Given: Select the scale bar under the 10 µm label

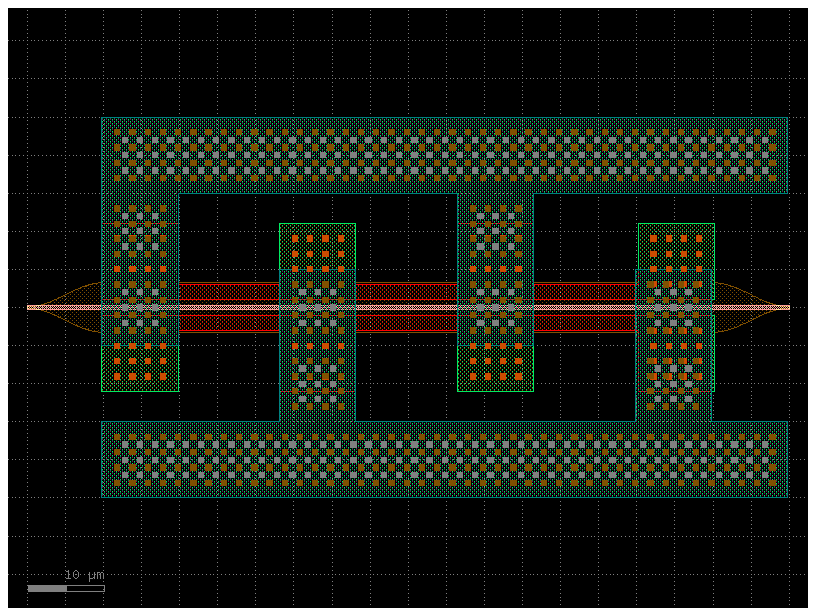Looking at the screenshot, I should coord(66,588).
